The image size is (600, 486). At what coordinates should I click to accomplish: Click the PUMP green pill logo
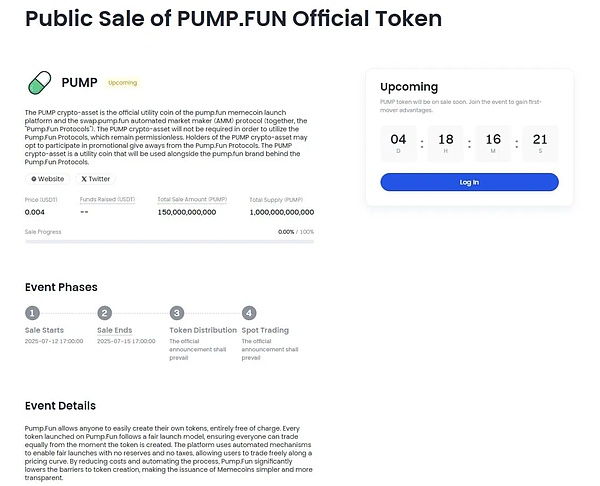pos(39,82)
